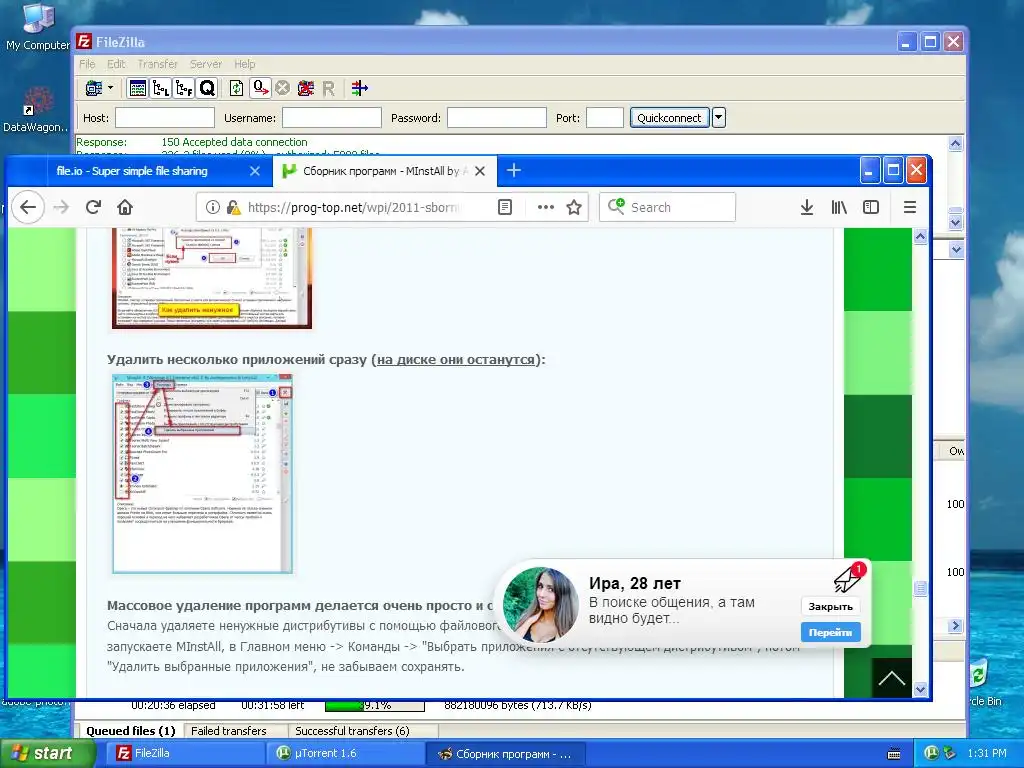Click the Password field in FileZilla
Viewport: 1024px width, 768px height.
496,118
